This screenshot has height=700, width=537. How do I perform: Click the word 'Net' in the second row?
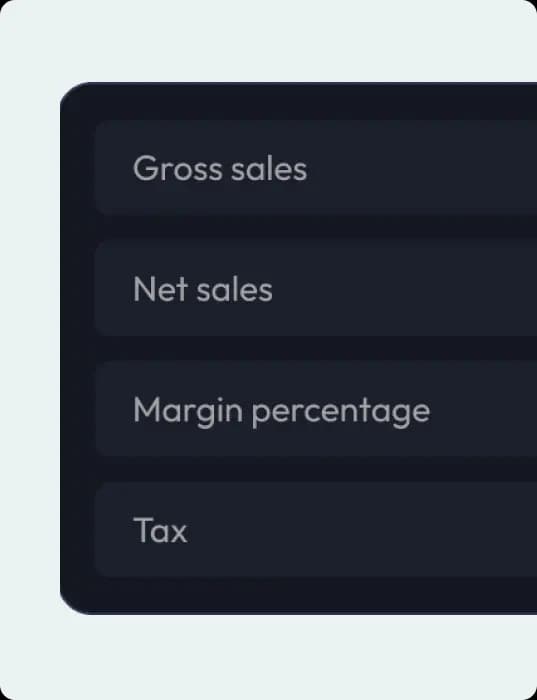[x=160, y=289]
